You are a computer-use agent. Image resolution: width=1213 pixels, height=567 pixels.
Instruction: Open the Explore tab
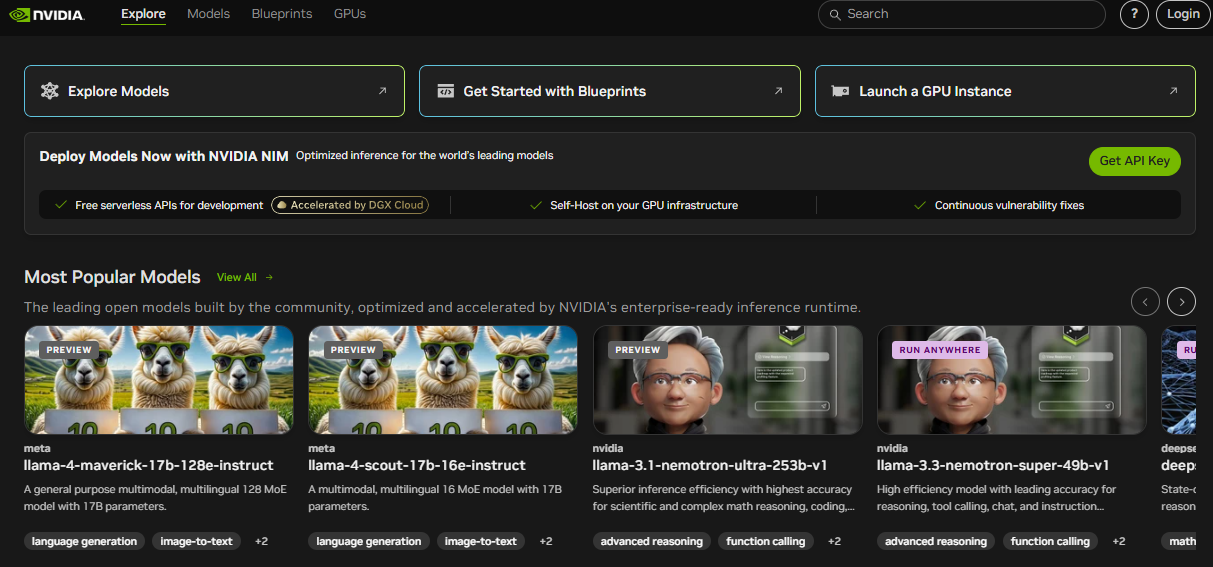coord(143,14)
